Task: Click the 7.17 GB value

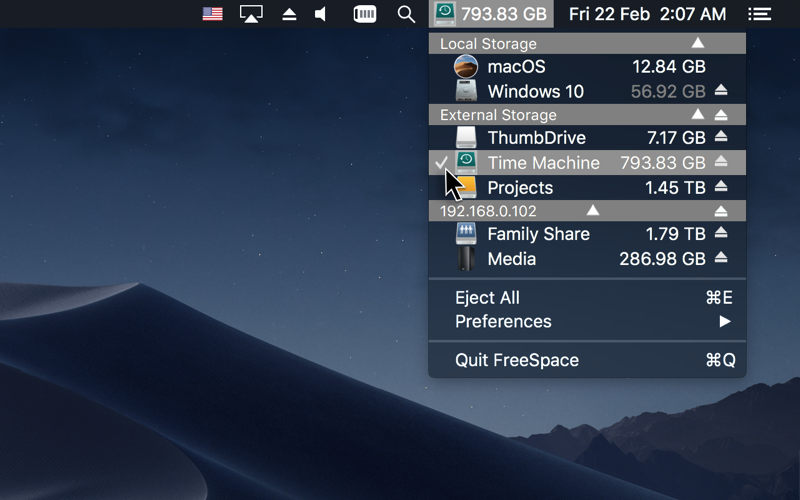Action: point(676,137)
